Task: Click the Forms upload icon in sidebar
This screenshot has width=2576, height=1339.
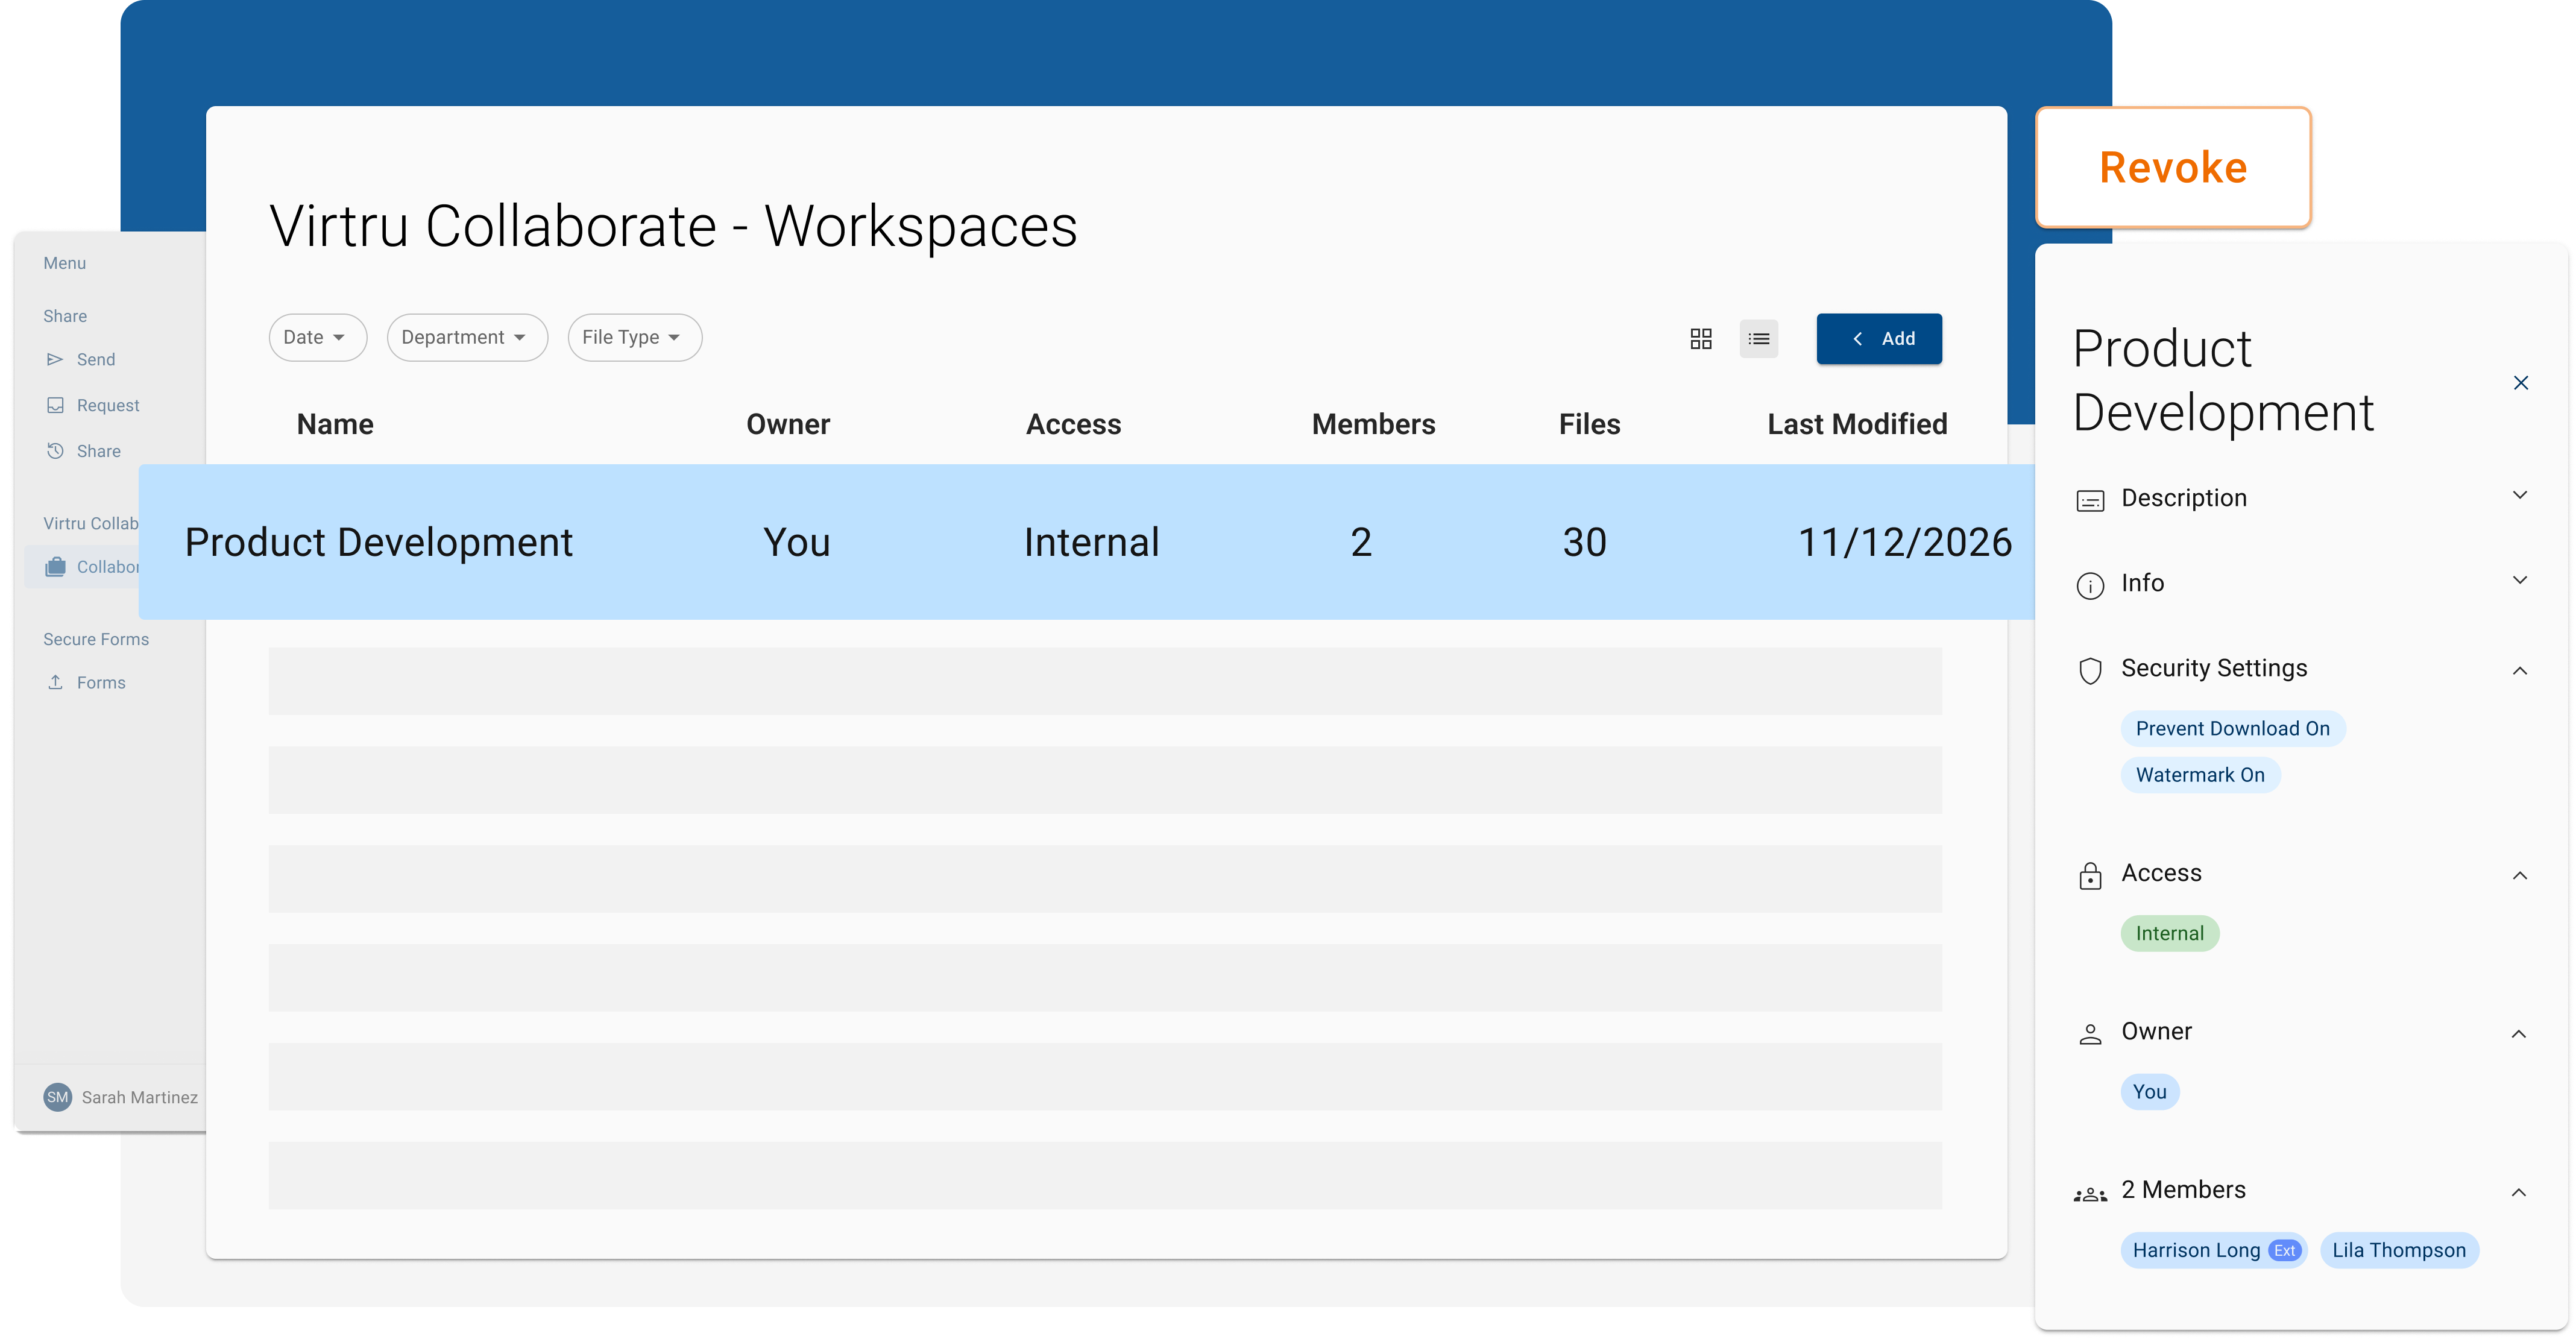Action: [x=55, y=682]
